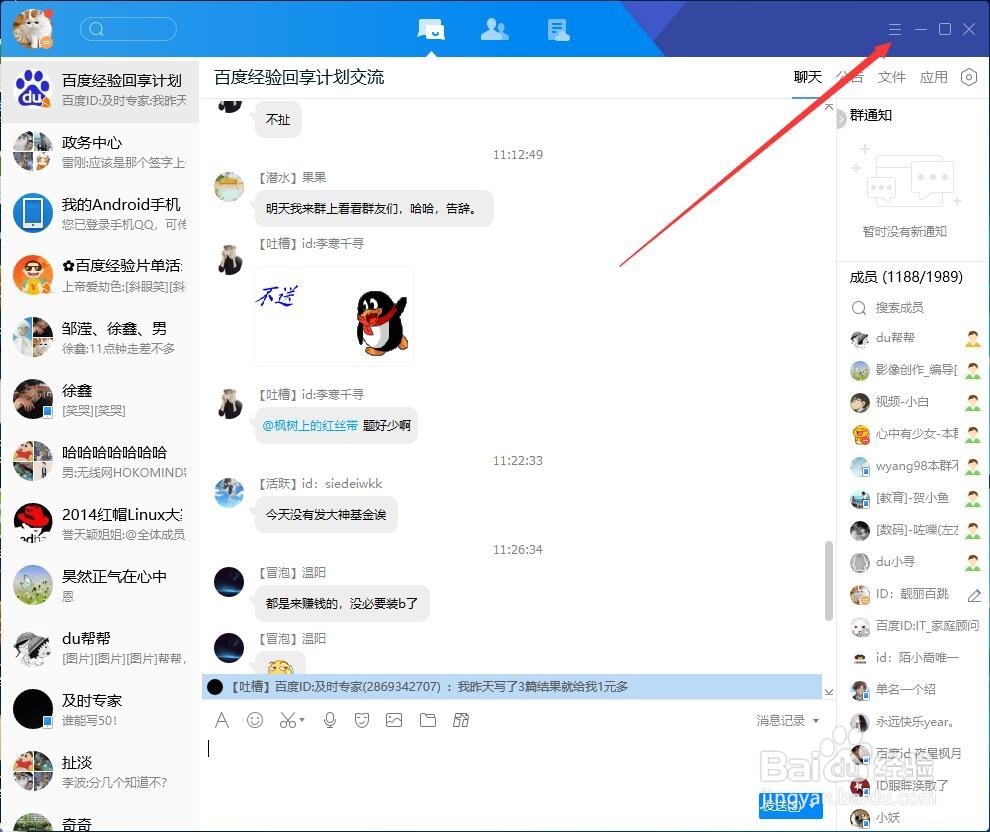The height and width of the screenshot is (832, 990).
Task: Open the emoji smiley picker
Action: pos(255,720)
